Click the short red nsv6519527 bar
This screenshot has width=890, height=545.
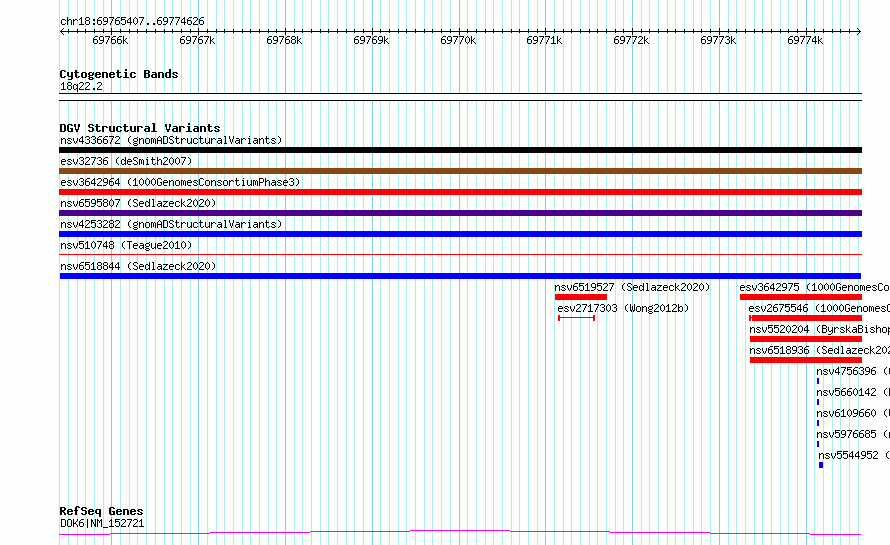click(581, 297)
